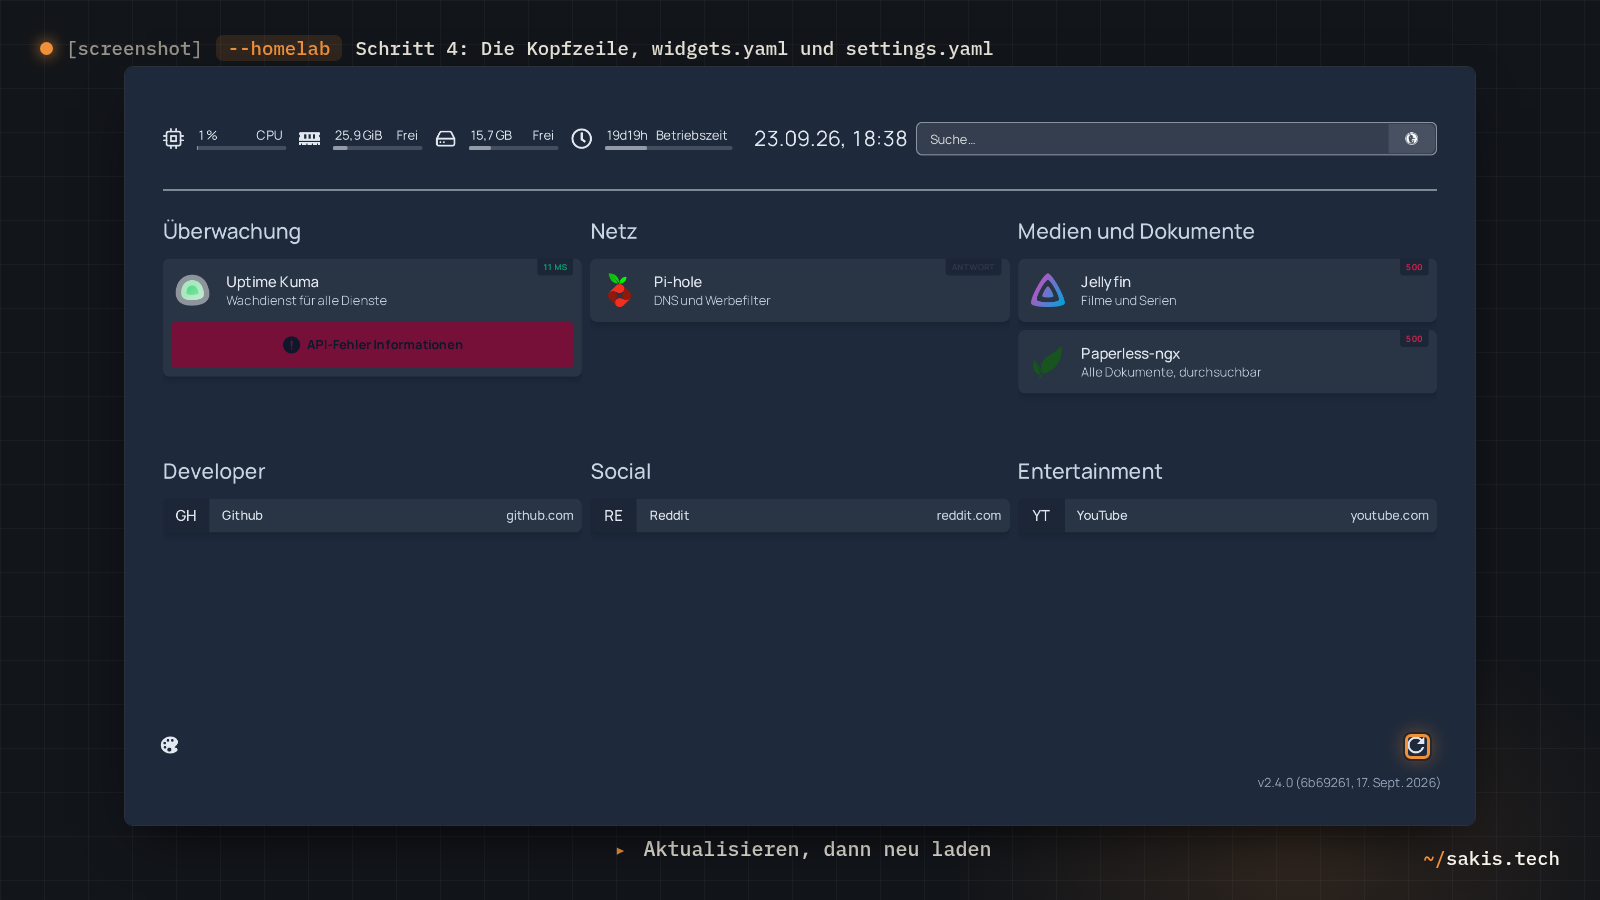Open the Github bookmark
1600x900 pixels.
[x=372, y=516]
